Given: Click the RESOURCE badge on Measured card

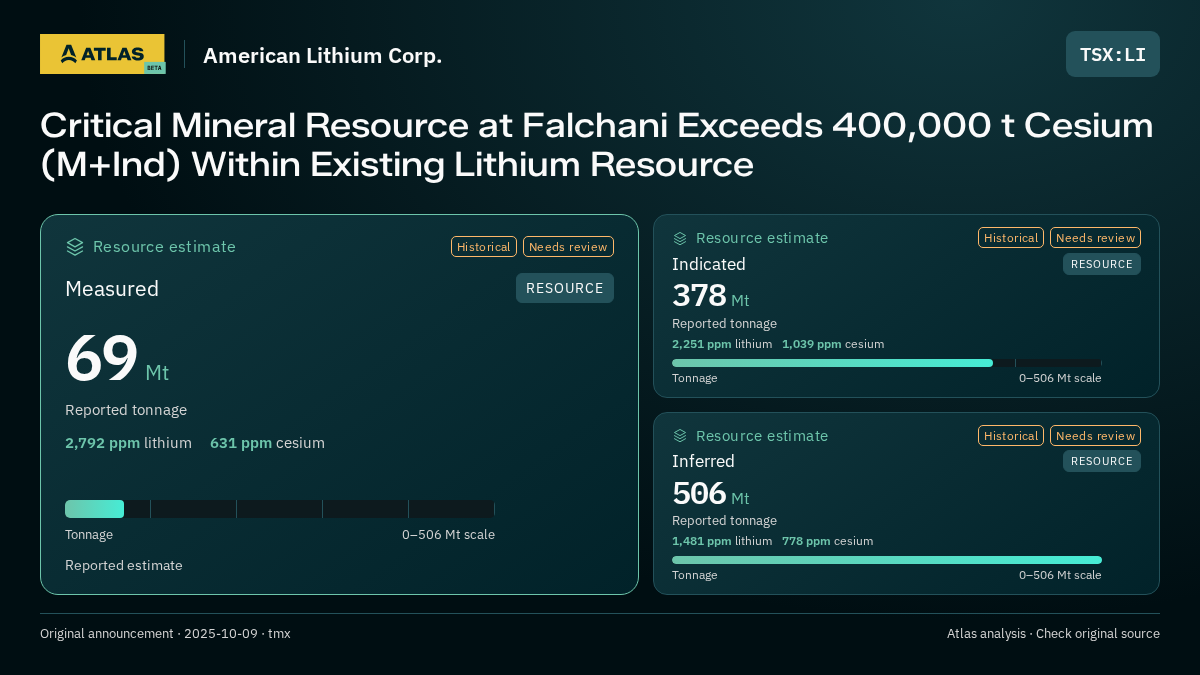Looking at the screenshot, I should [x=565, y=288].
